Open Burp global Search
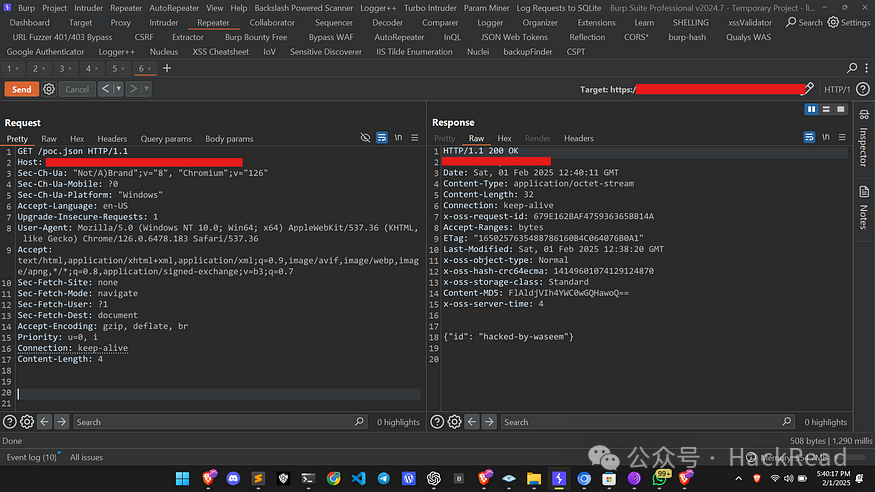 pyautogui.click(x=804, y=22)
